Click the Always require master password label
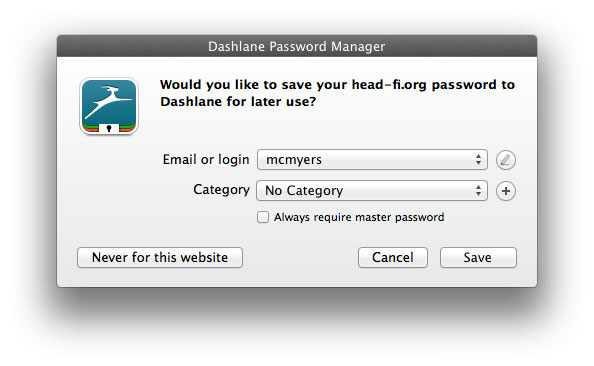Viewport: 594px width, 366px height. [x=359, y=217]
